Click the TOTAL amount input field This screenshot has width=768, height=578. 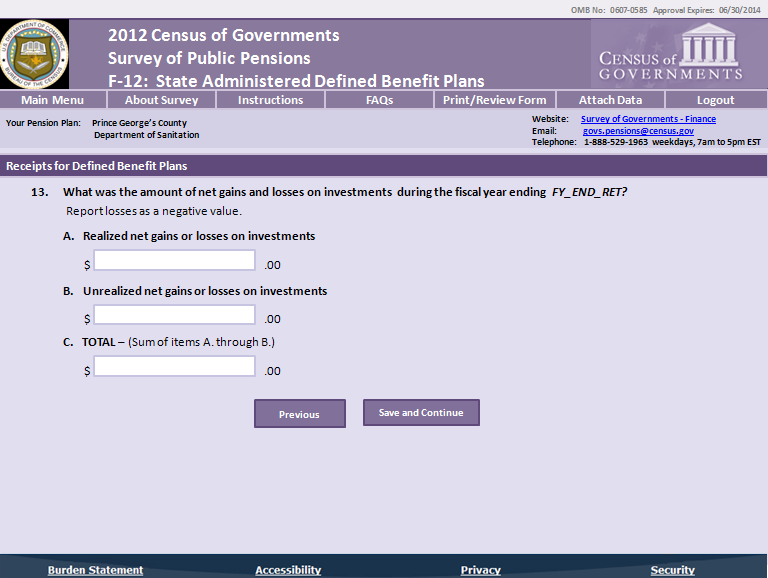tap(175, 366)
